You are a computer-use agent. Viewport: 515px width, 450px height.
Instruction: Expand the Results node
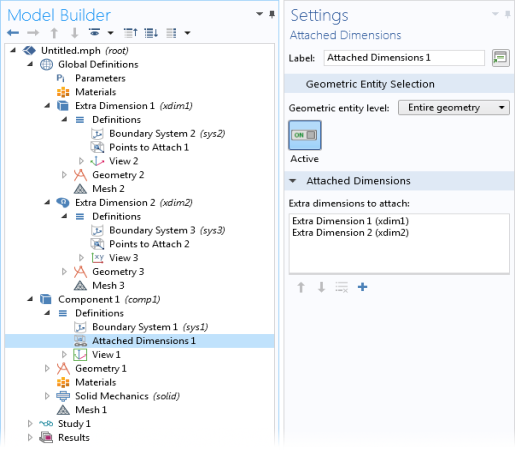click(30, 437)
